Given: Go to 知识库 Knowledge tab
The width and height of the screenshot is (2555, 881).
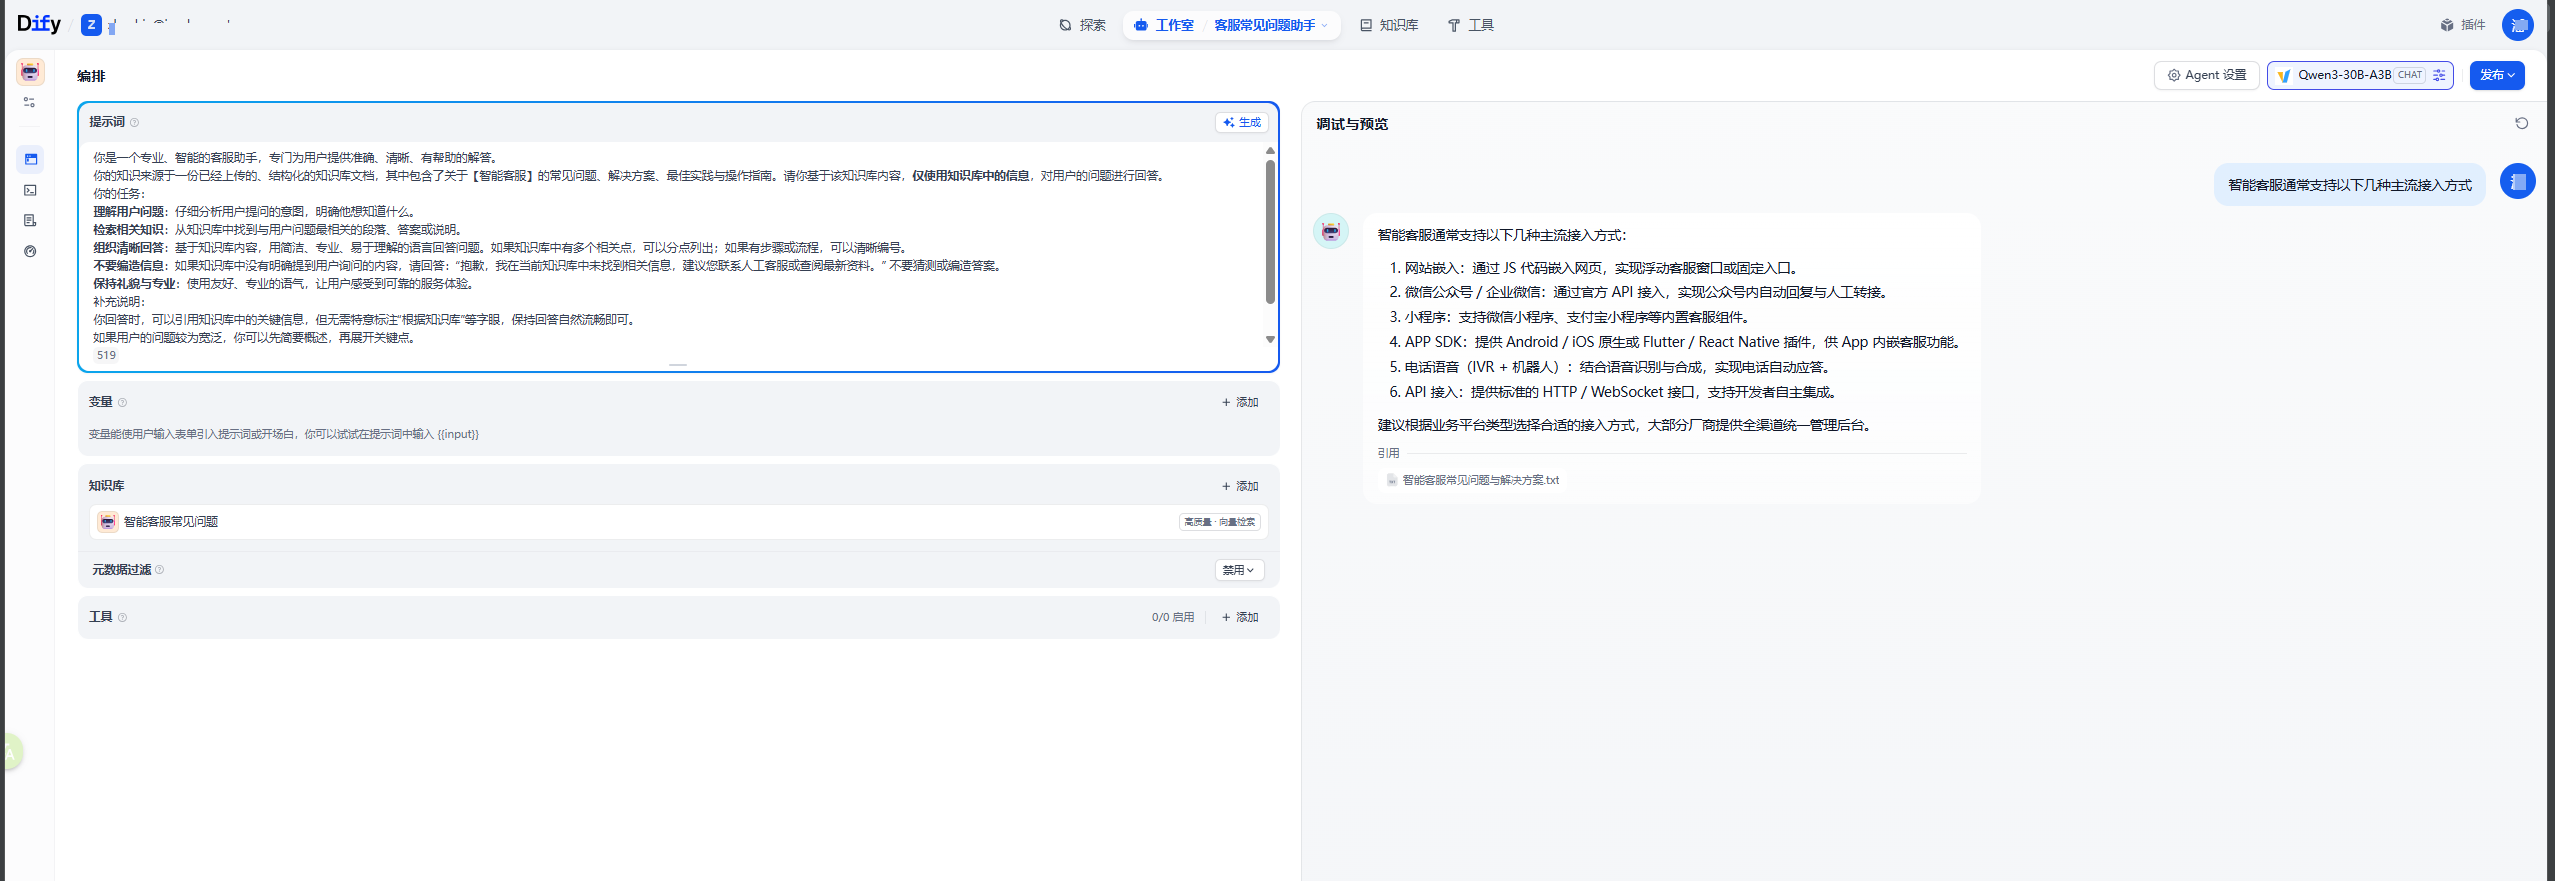Looking at the screenshot, I should 1388,25.
